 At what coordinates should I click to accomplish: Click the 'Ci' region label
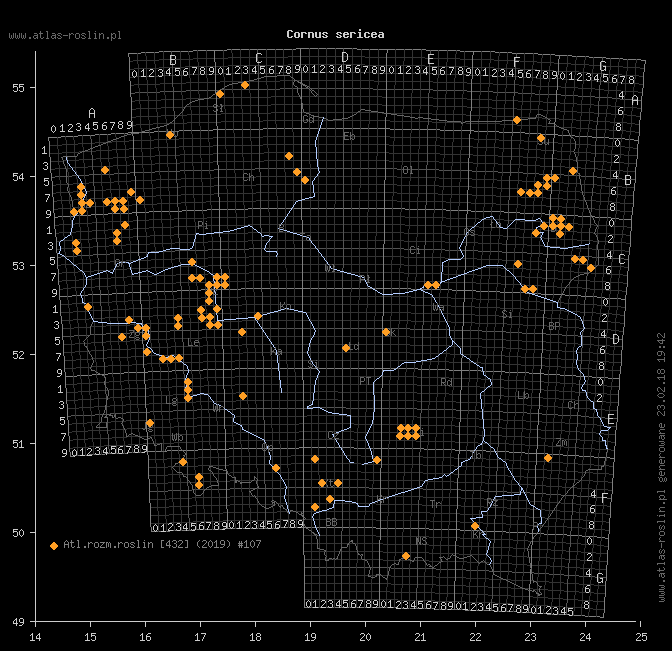(x=414, y=250)
